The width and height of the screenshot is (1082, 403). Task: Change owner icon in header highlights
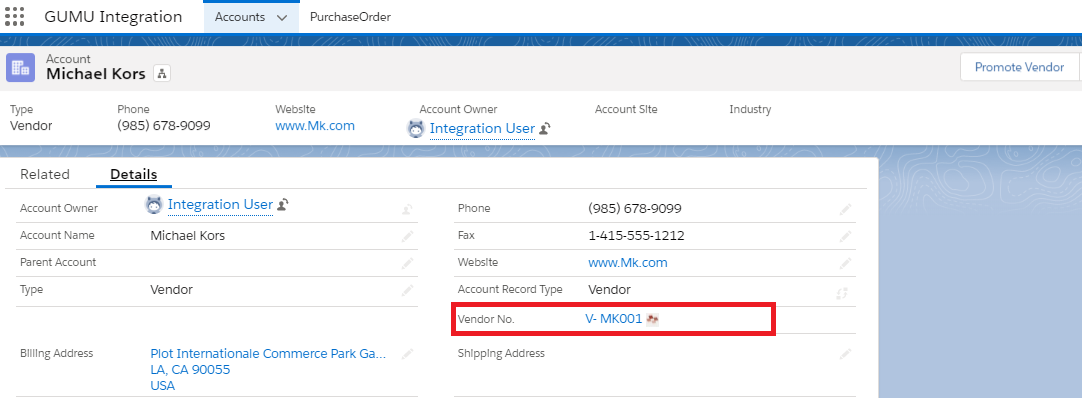[x=544, y=128]
